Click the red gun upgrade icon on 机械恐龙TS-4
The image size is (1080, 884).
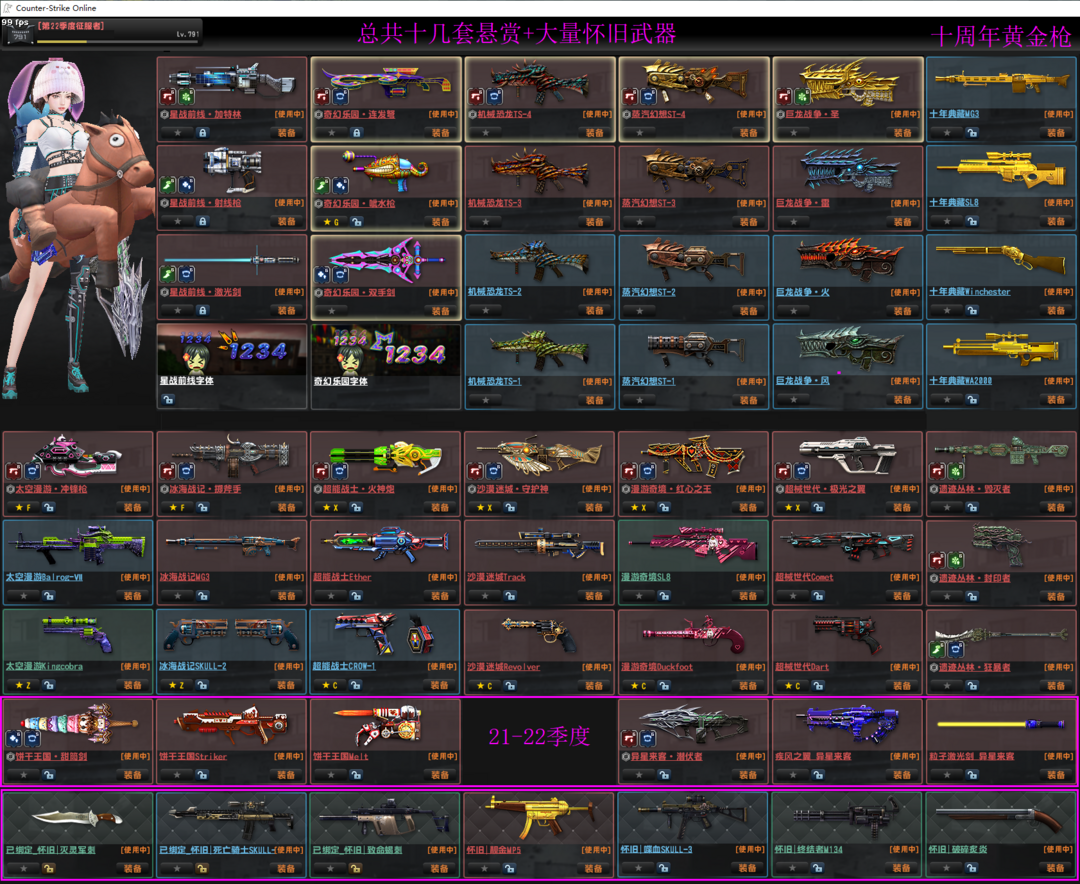click(476, 96)
